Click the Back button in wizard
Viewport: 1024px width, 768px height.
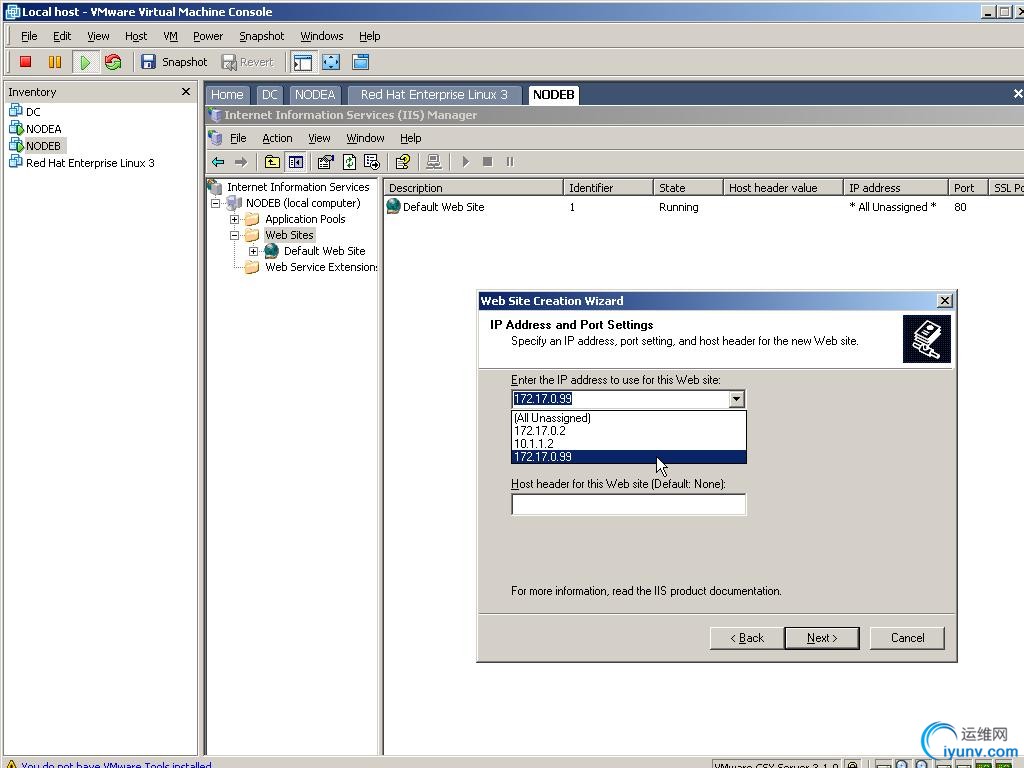tap(746, 638)
